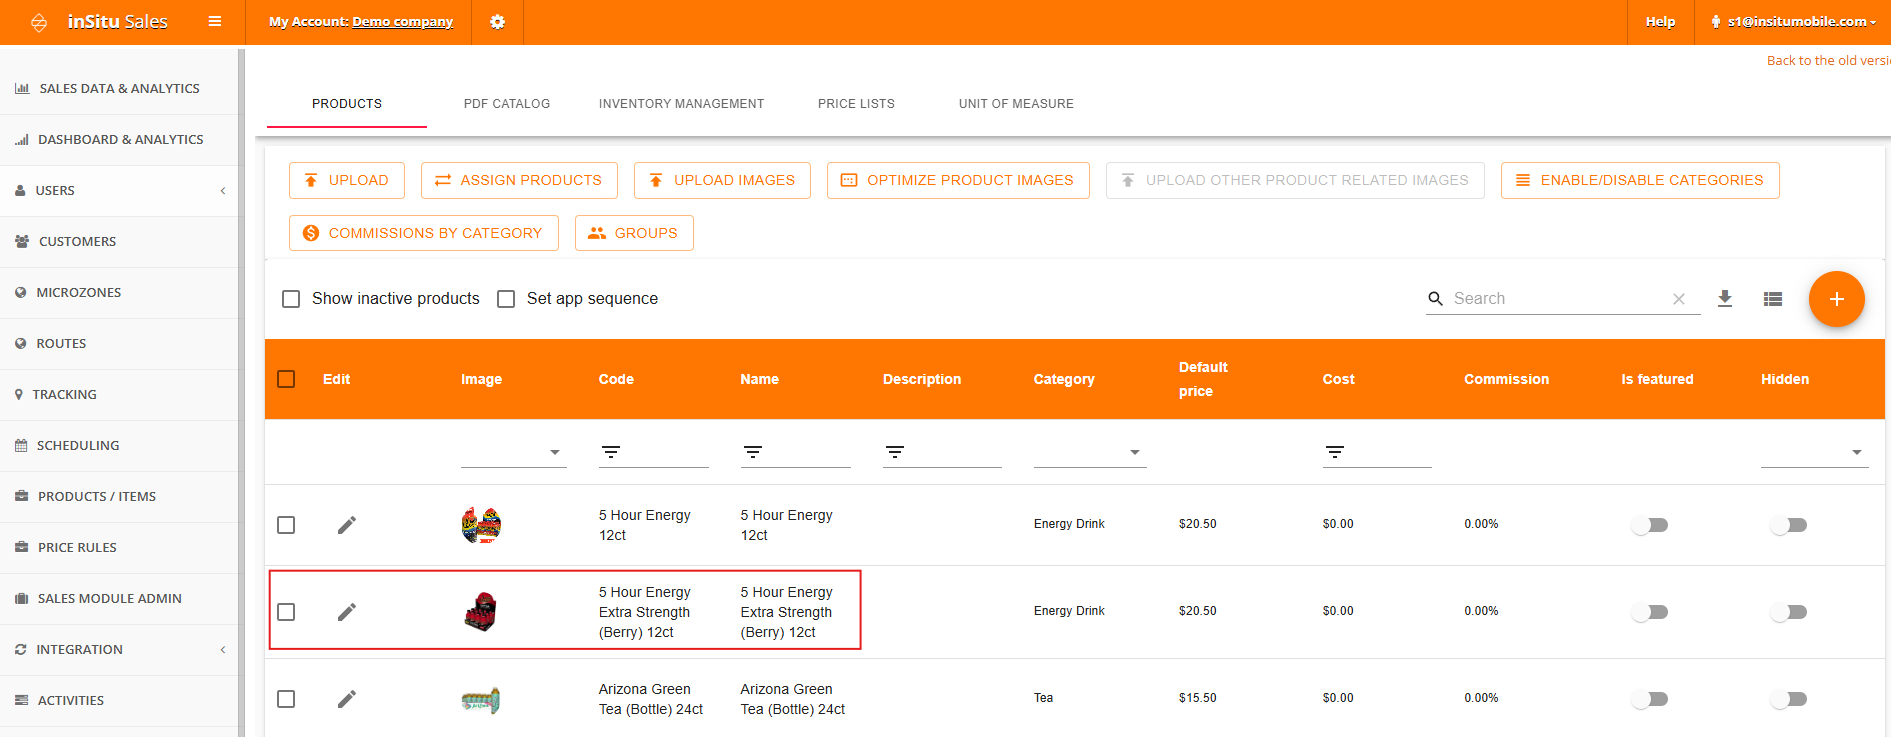
Task: Check Show inactive products
Action: pyautogui.click(x=291, y=299)
